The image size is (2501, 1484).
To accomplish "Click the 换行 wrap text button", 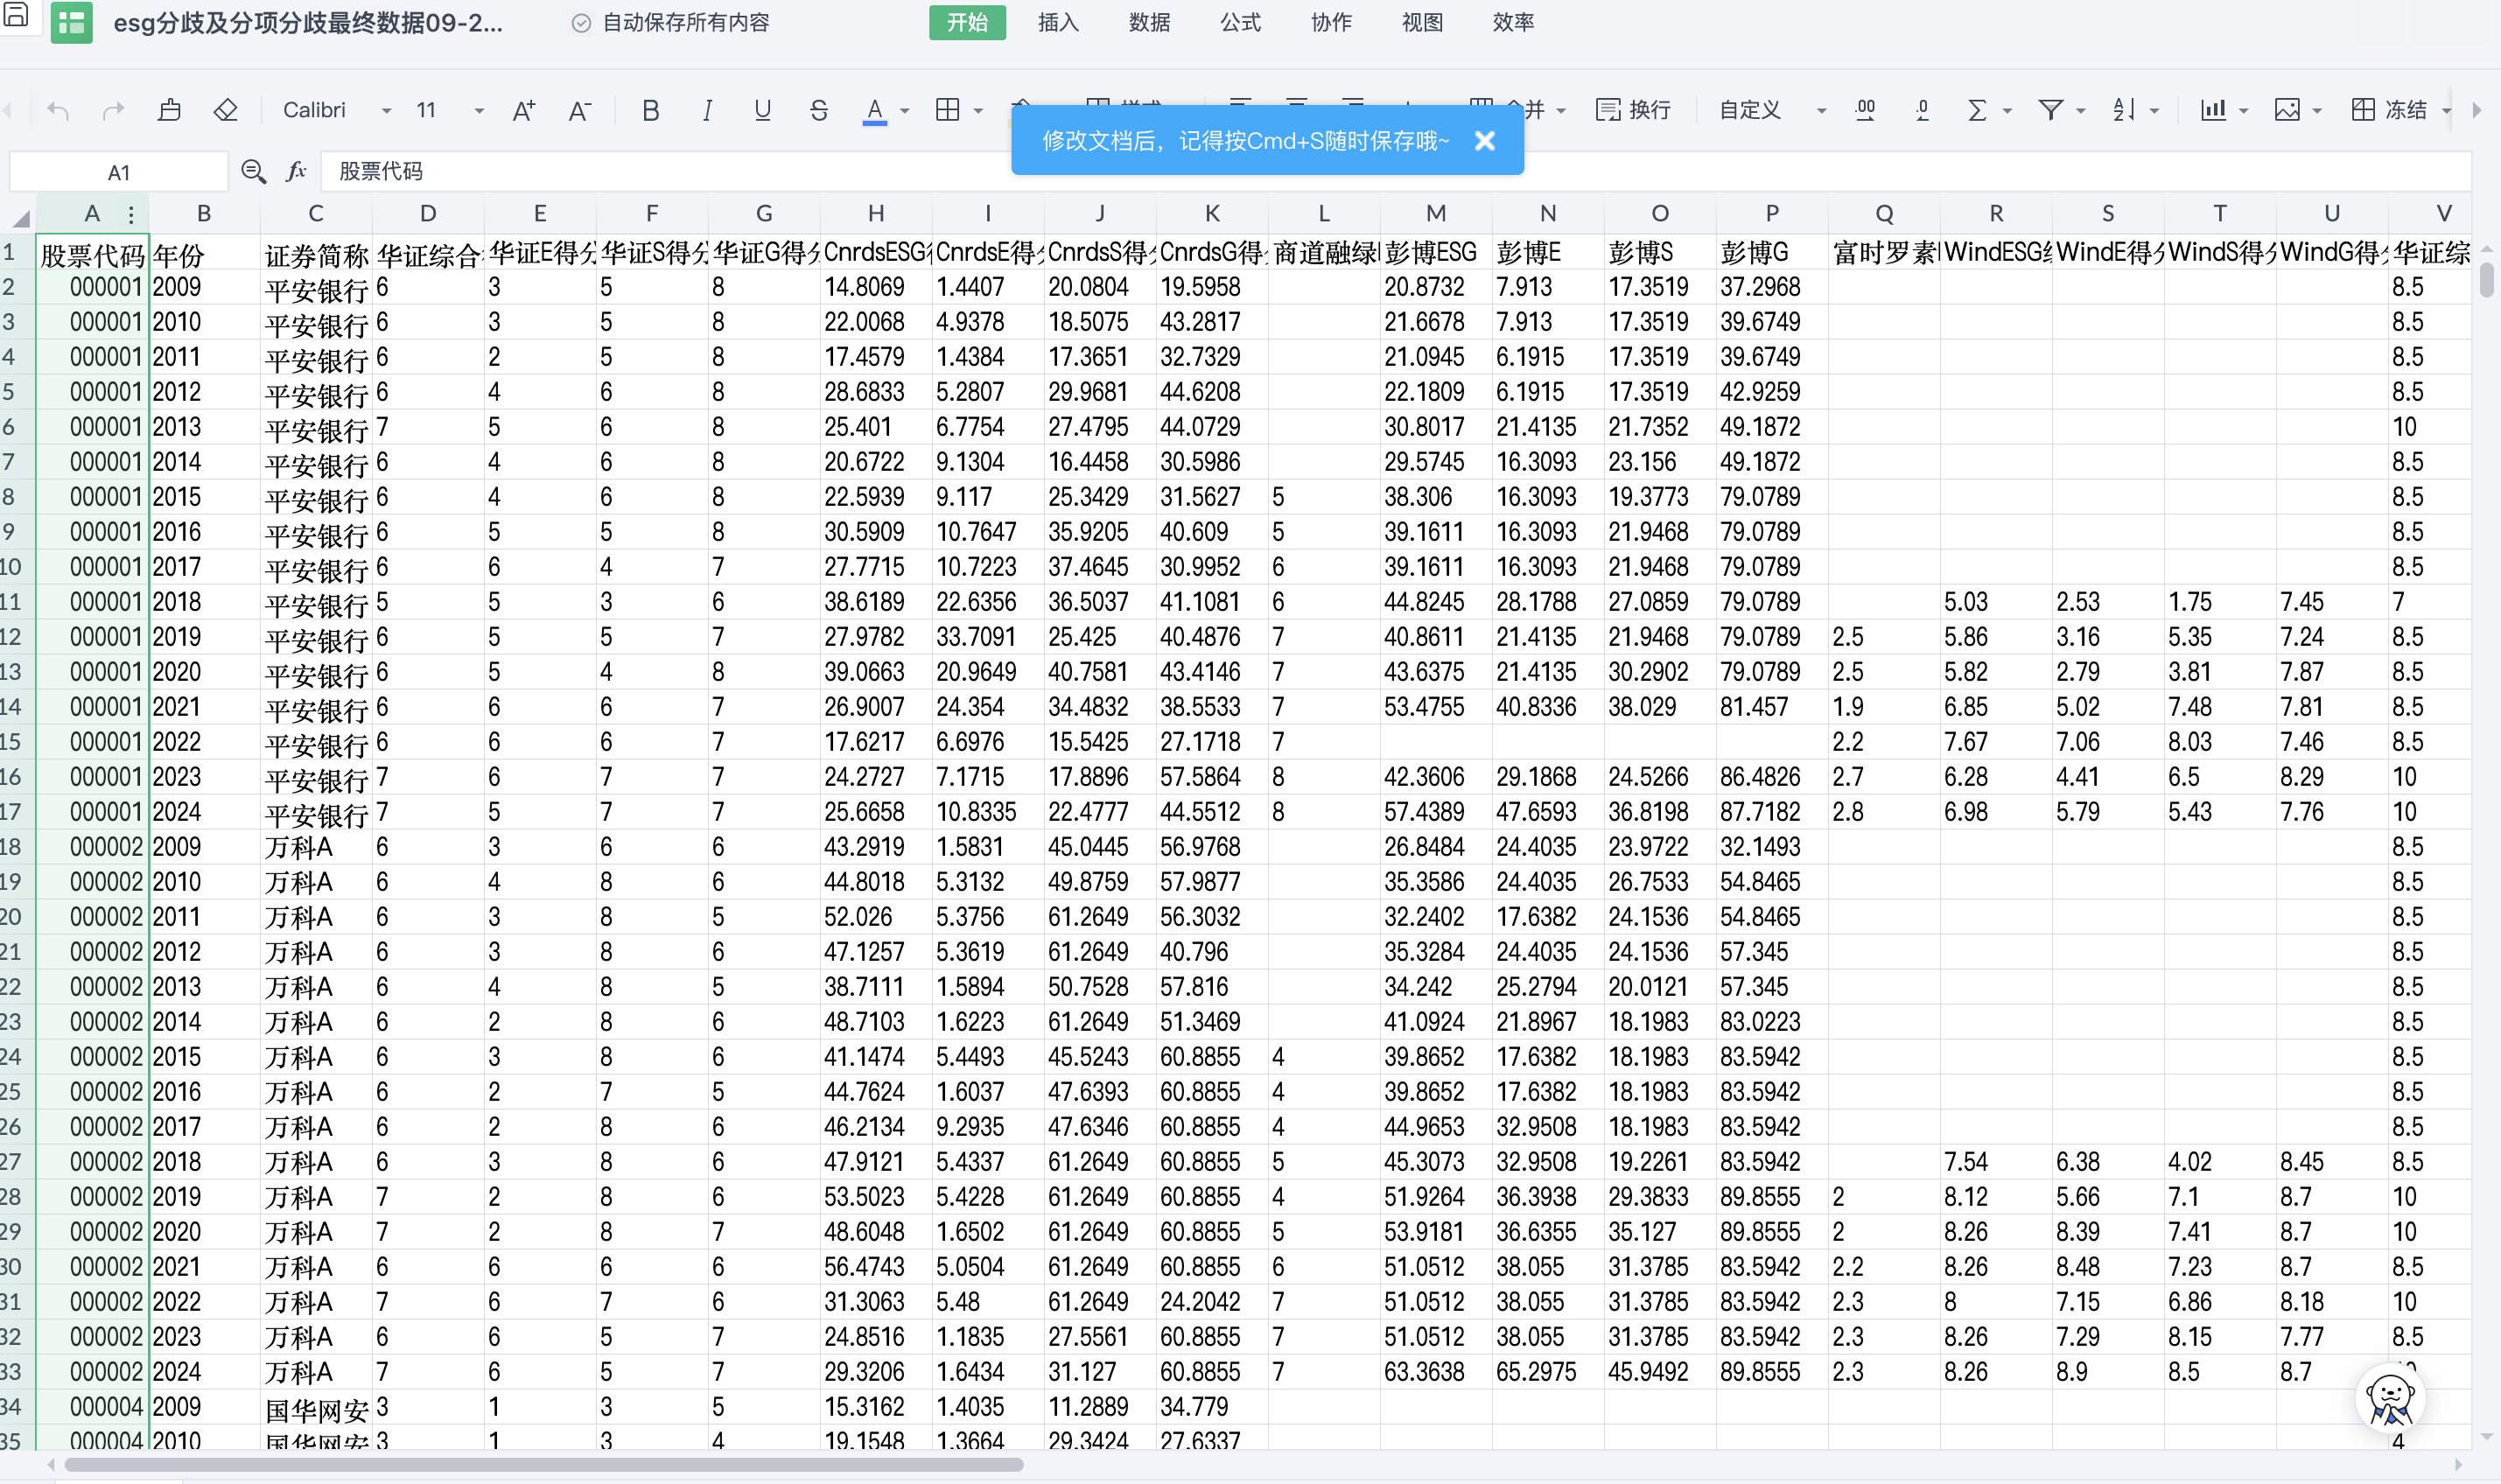I will click(x=1634, y=110).
